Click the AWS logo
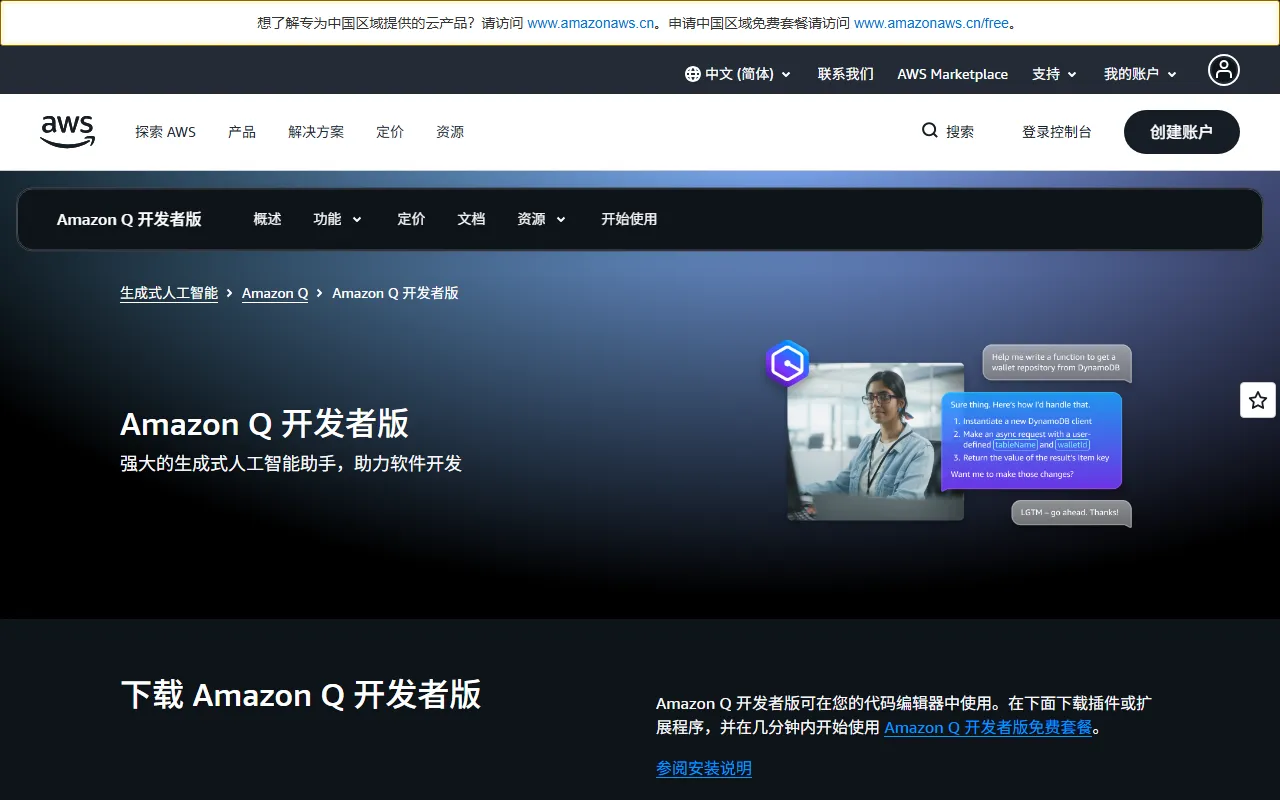The height and width of the screenshot is (800, 1280). [67, 131]
